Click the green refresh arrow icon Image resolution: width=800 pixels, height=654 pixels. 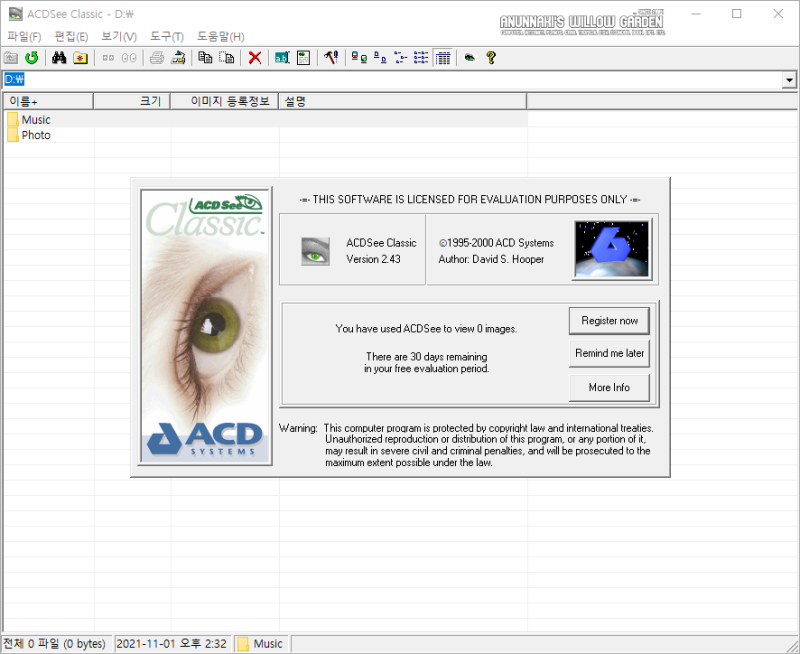32,58
